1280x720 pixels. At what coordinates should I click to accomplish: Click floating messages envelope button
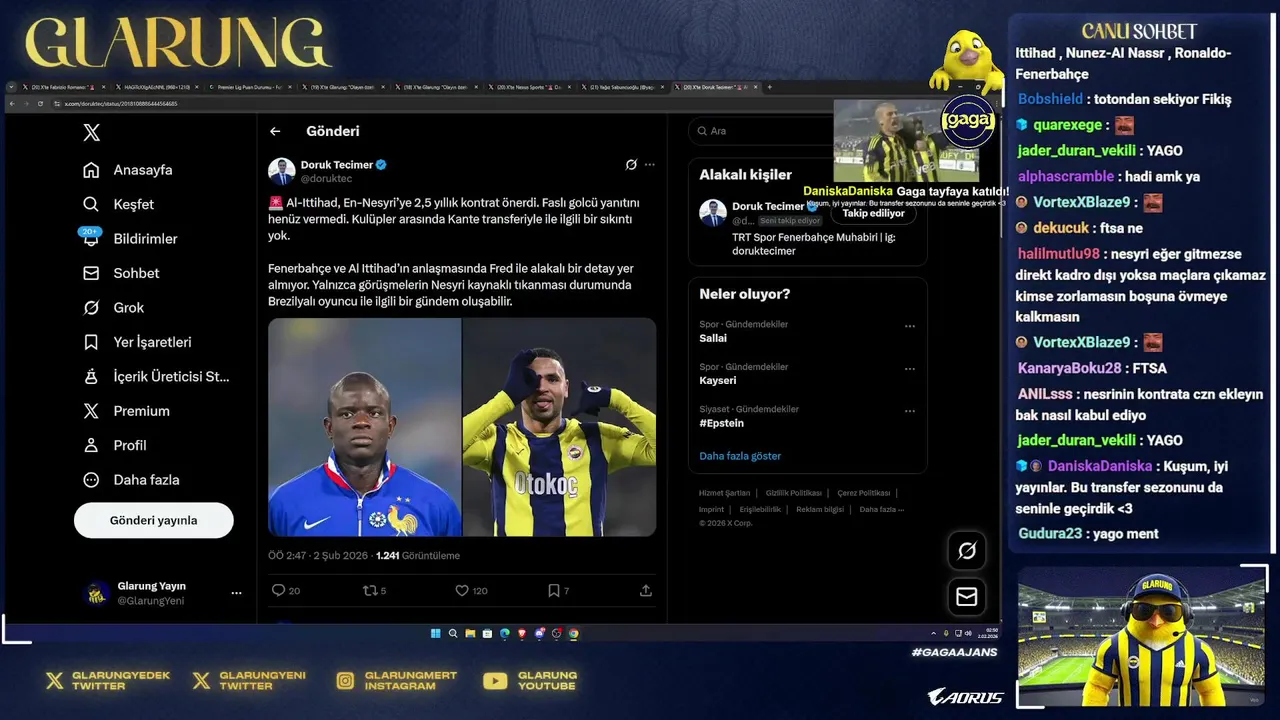point(966,597)
